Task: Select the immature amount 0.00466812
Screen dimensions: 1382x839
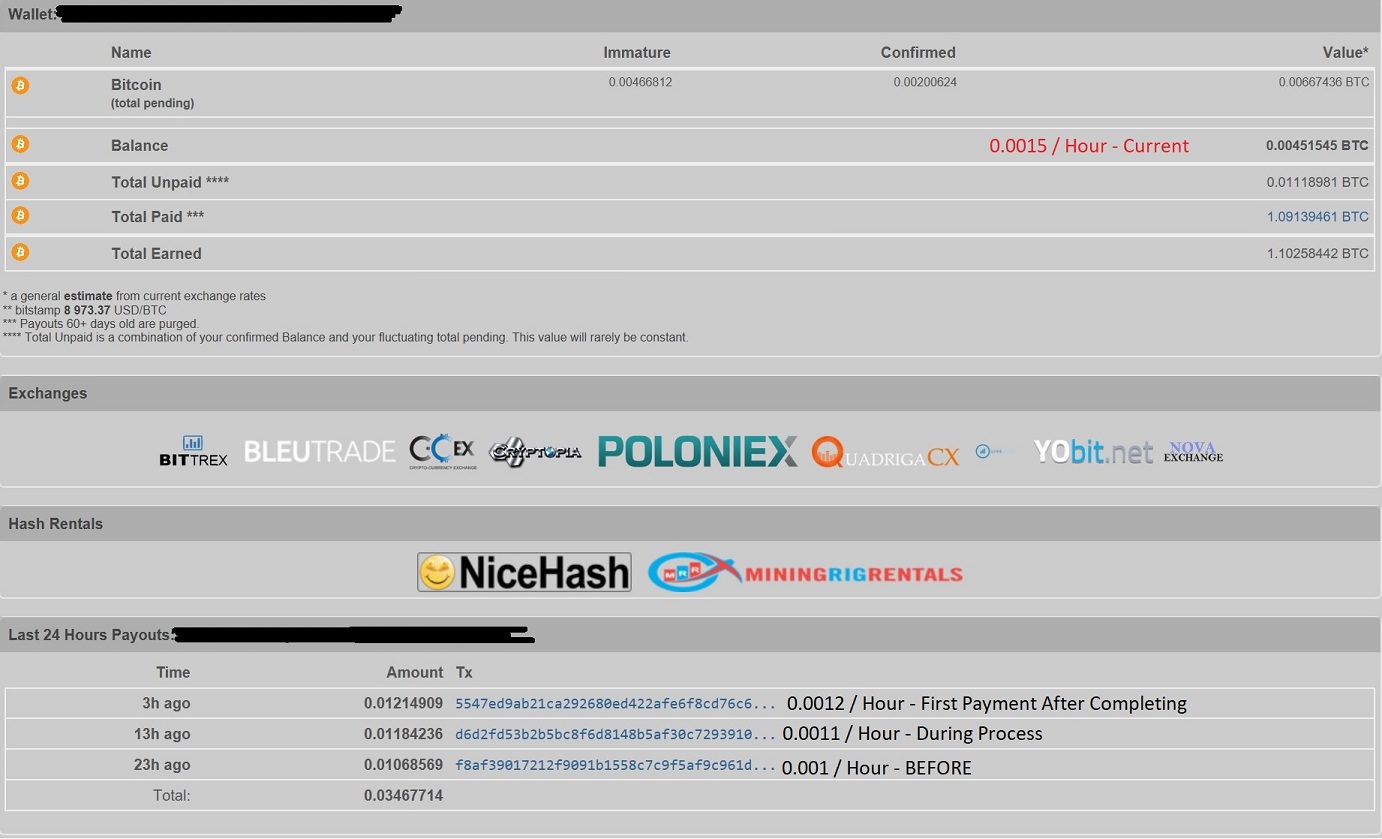Action: pos(640,82)
